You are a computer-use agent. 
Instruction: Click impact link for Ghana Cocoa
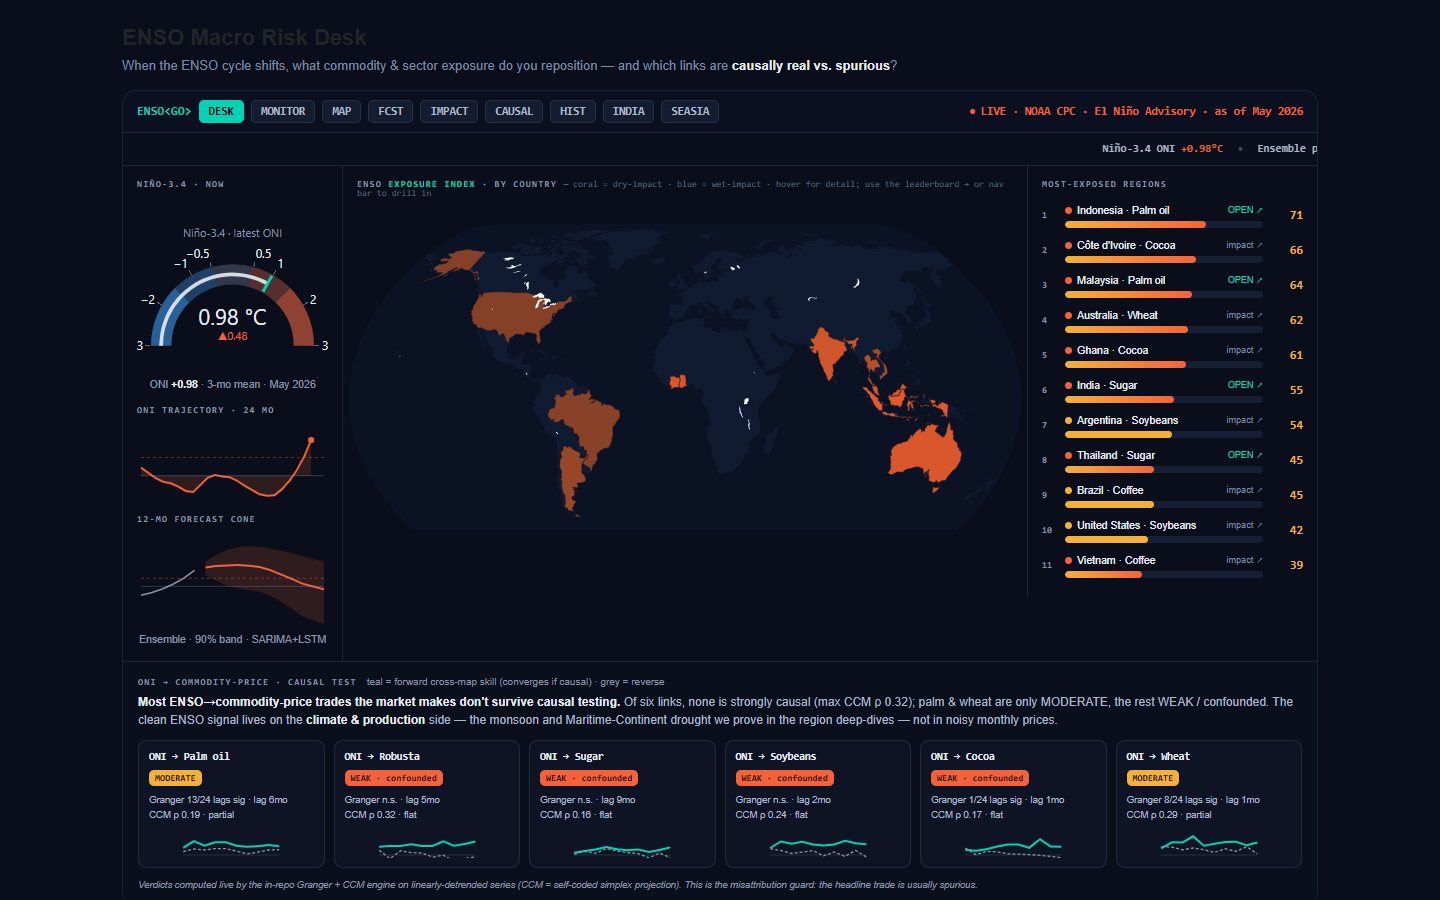pyautogui.click(x=1244, y=350)
